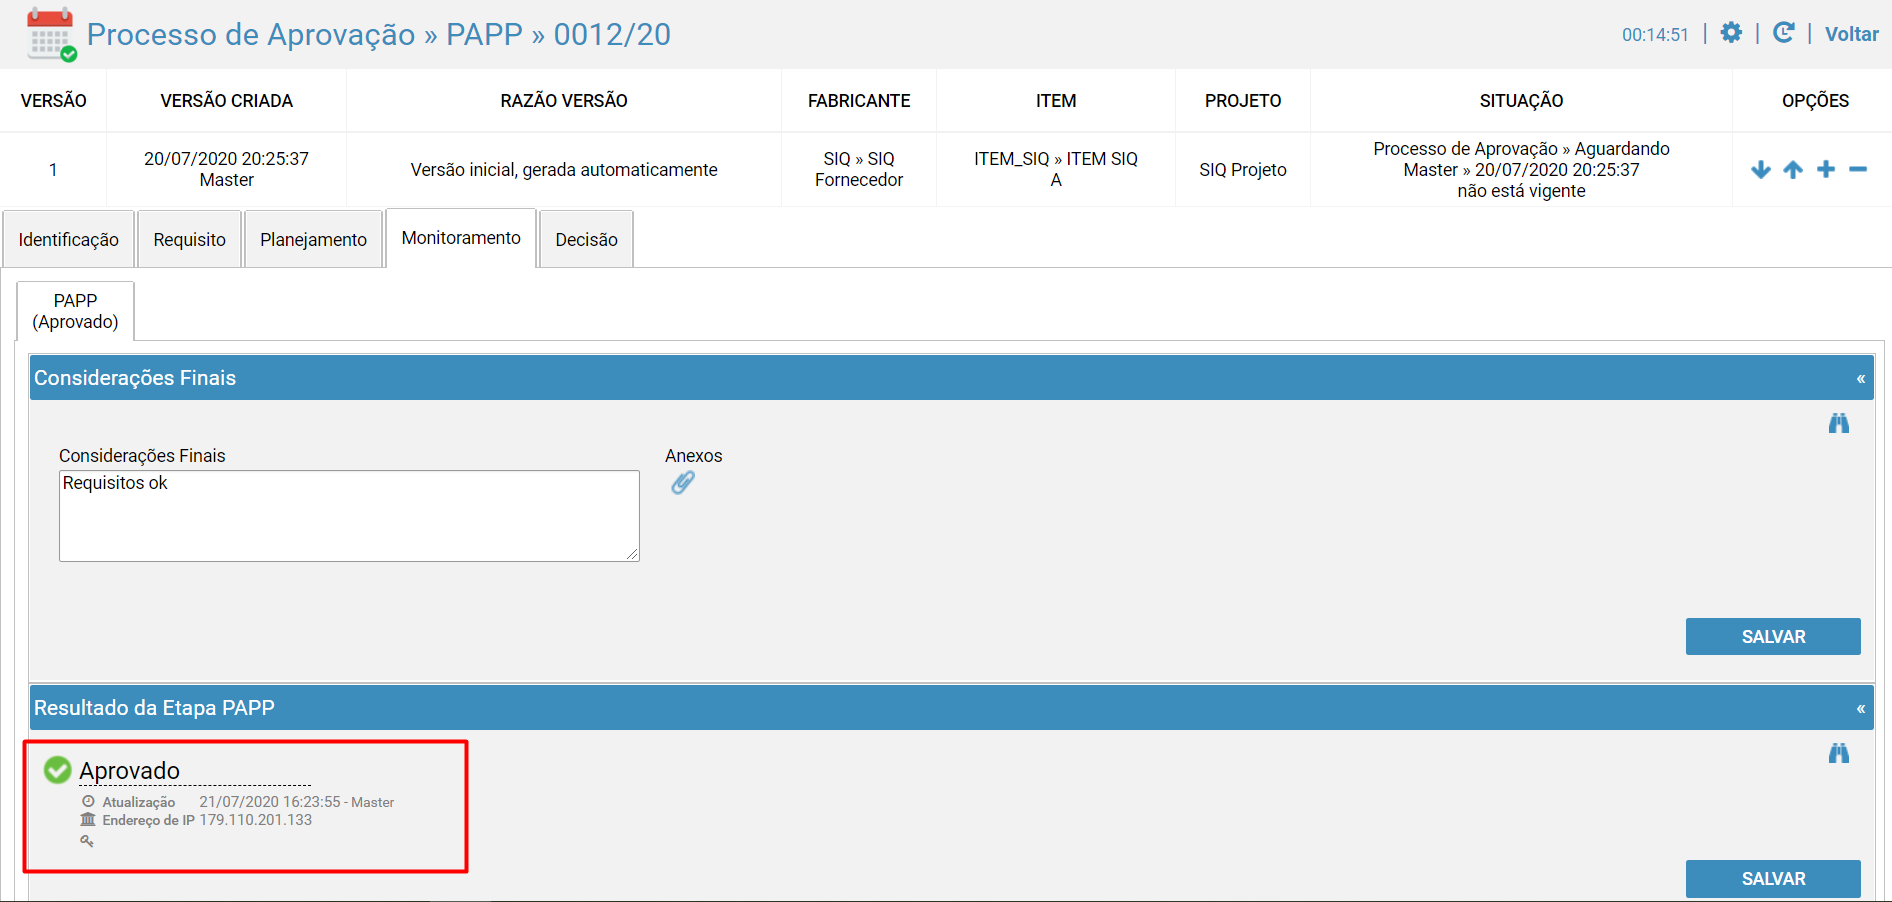The width and height of the screenshot is (1892, 902).
Task: Switch to the Identificação tab
Action: point(68,239)
